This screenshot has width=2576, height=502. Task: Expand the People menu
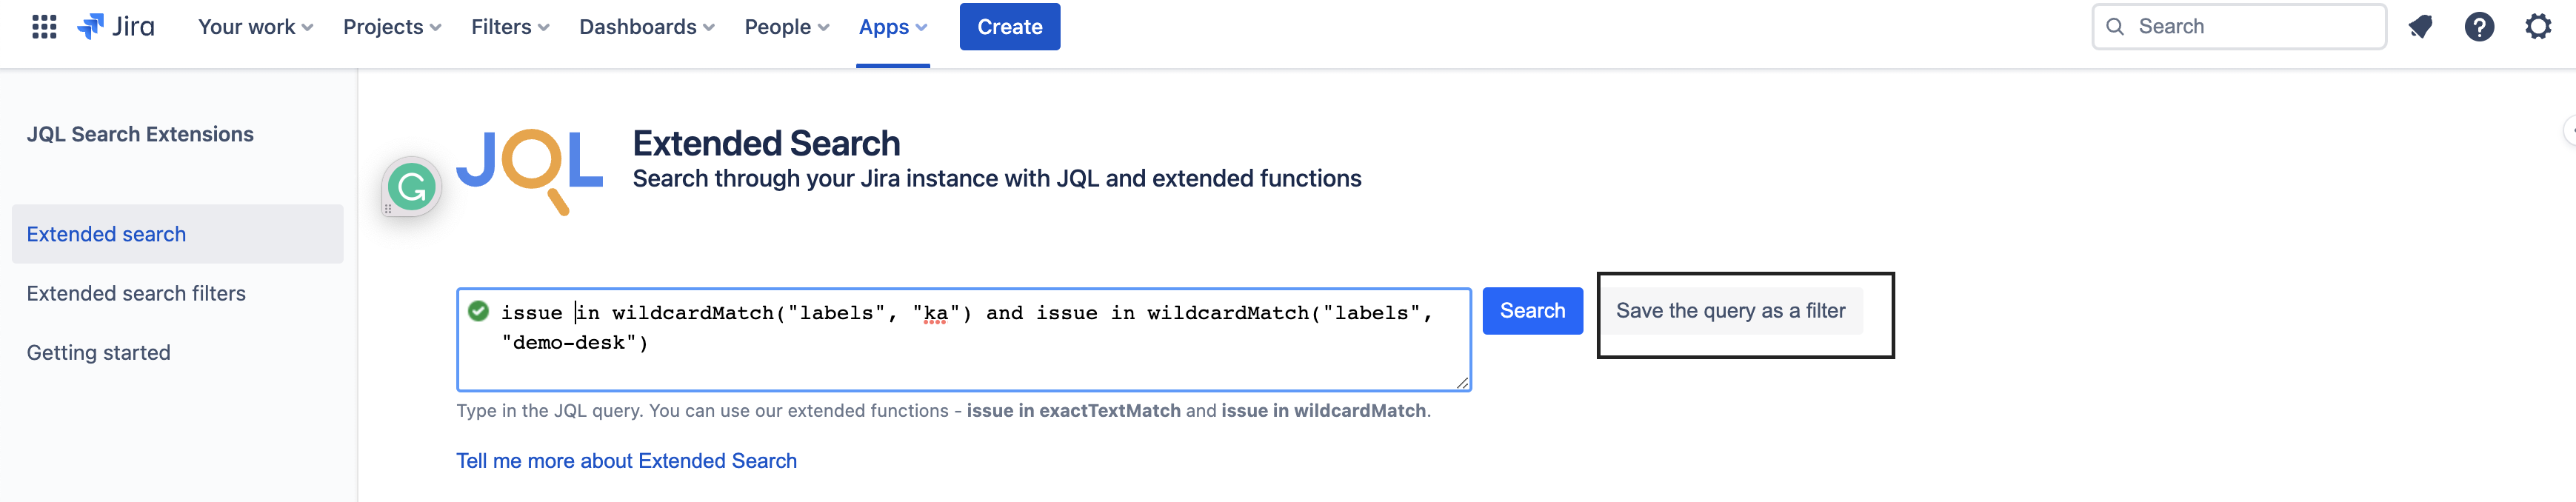tap(786, 27)
